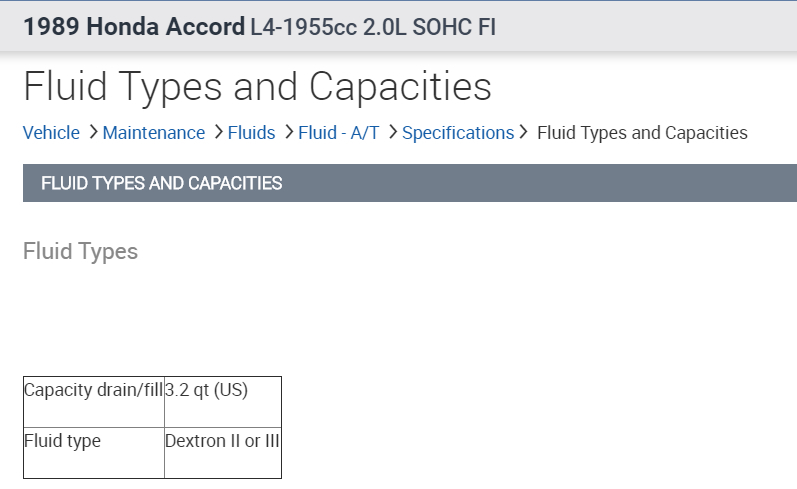Select the Specifications breadcrumb link

pyautogui.click(x=457, y=133)
